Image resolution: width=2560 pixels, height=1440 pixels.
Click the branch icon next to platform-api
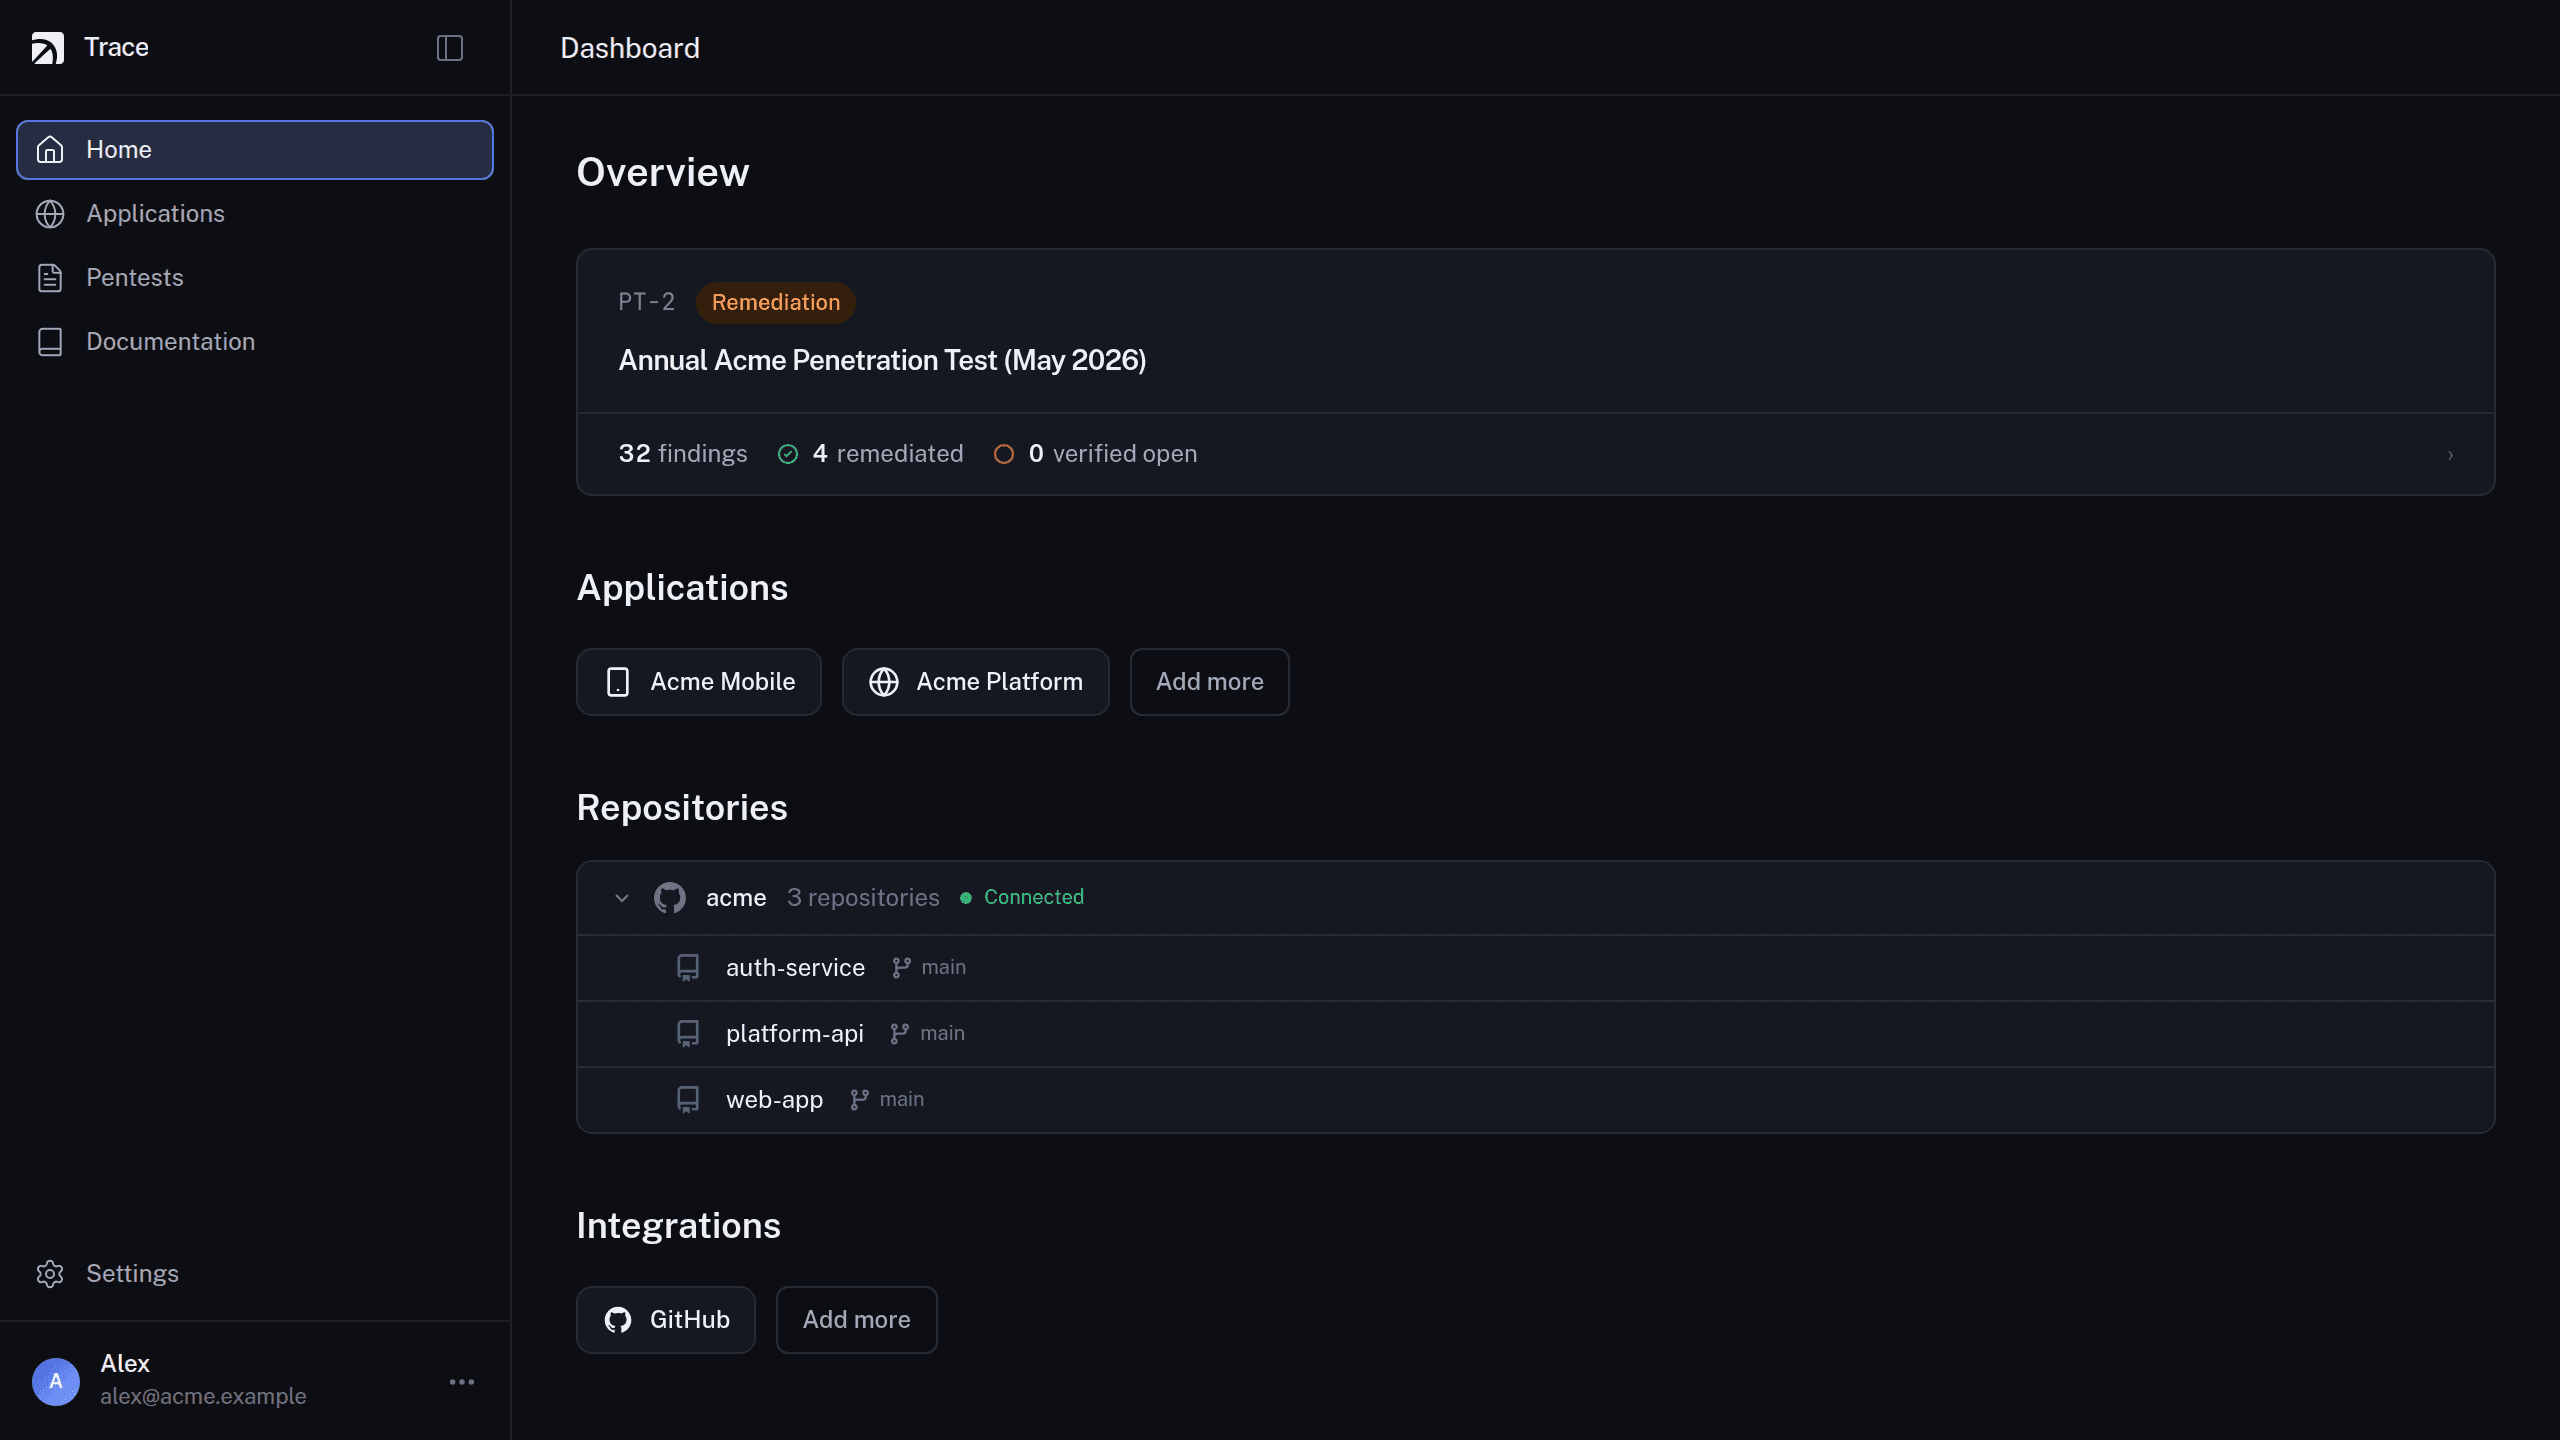(900, 1034)
